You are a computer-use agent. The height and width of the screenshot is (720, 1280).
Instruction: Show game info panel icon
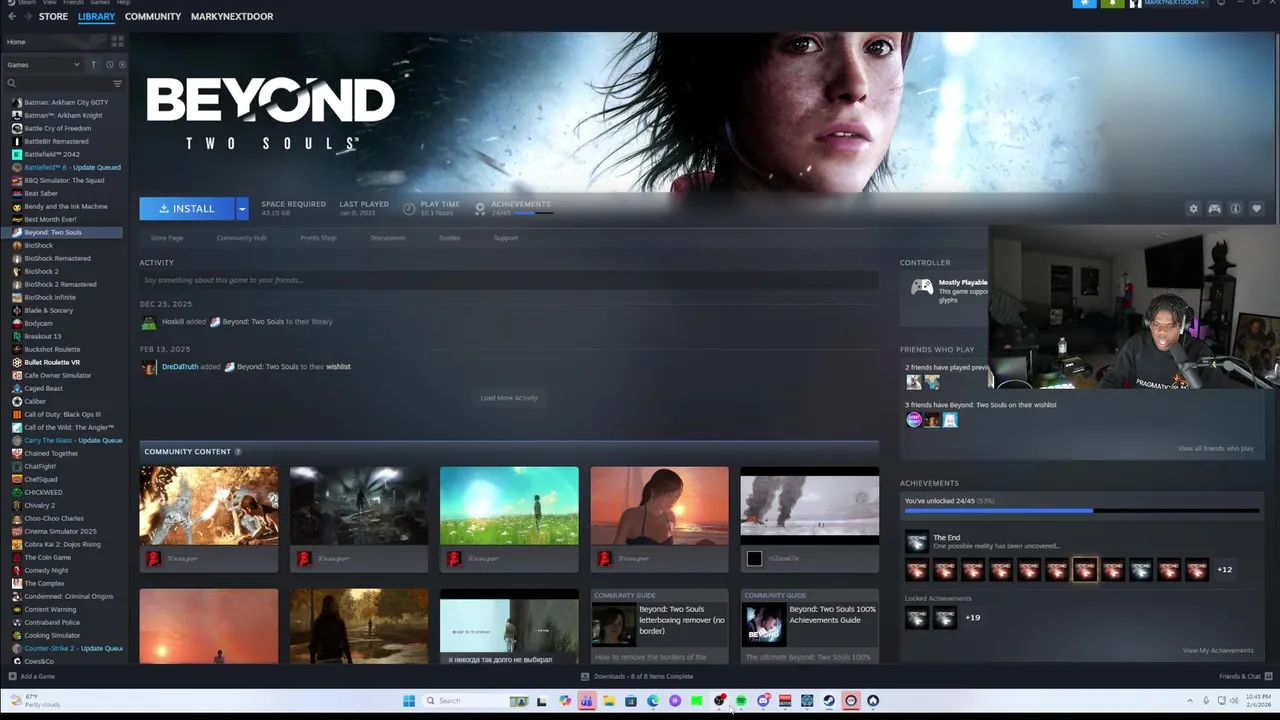click(x=1236, y=209)
